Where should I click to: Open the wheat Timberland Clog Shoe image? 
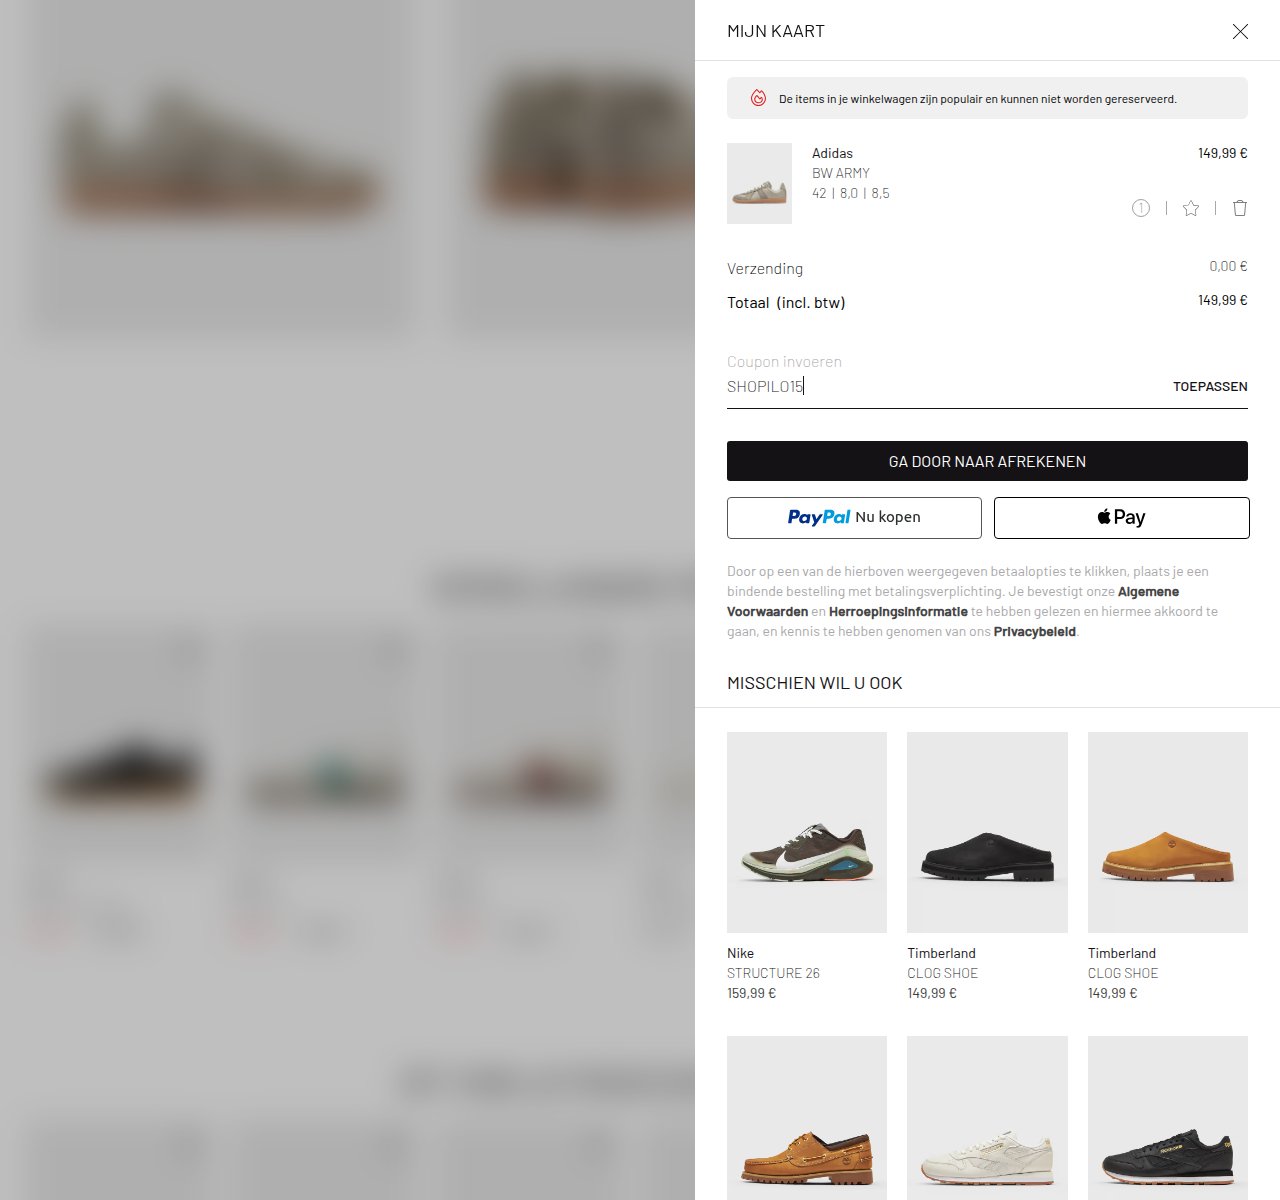click(x=1168, y=832)
